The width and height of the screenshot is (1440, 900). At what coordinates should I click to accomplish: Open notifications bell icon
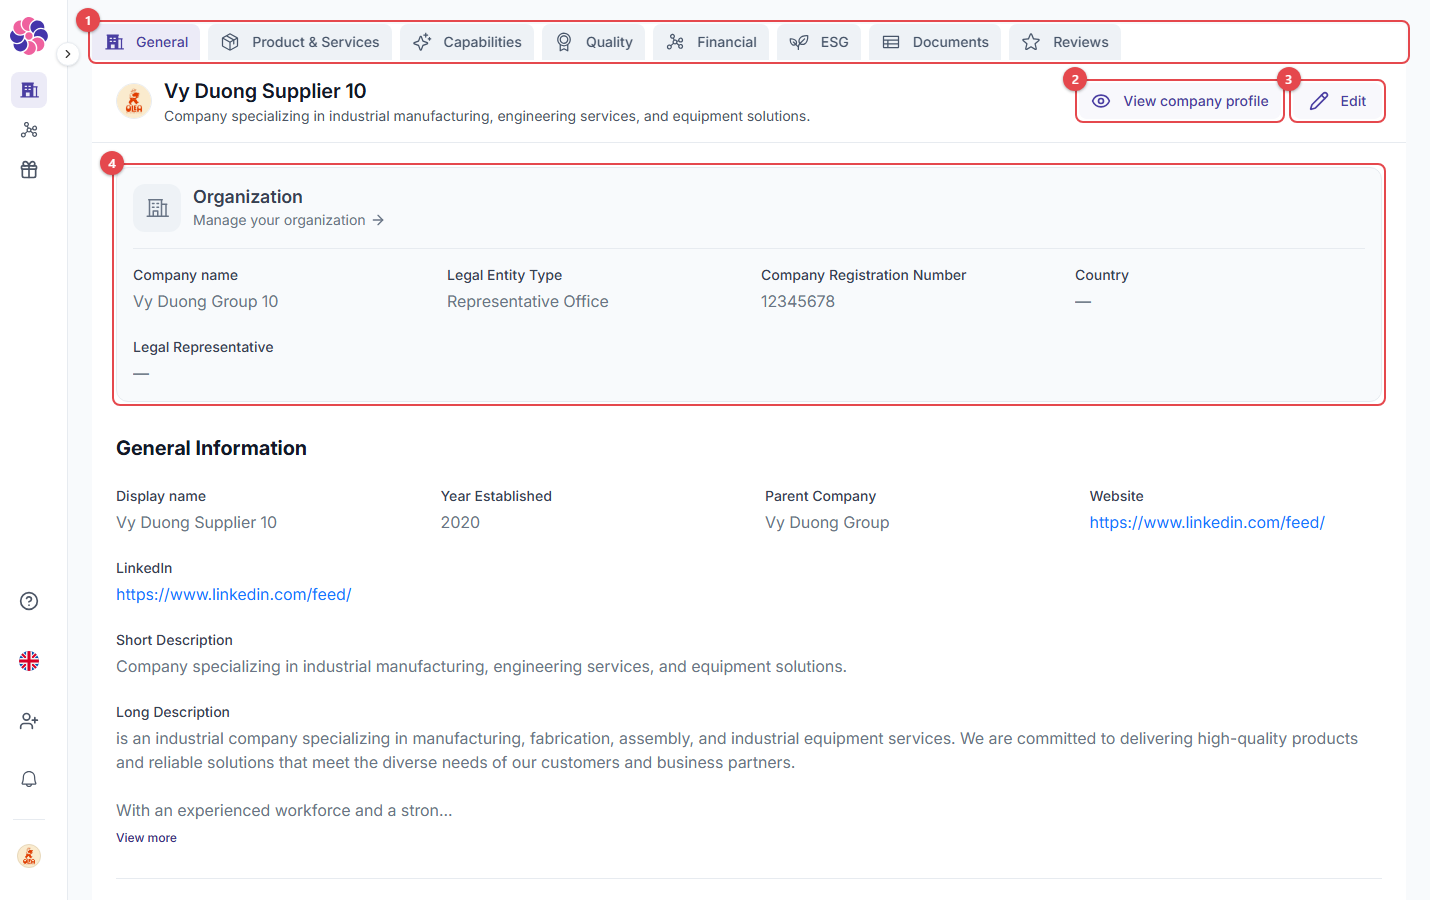[x=29, y=779]
